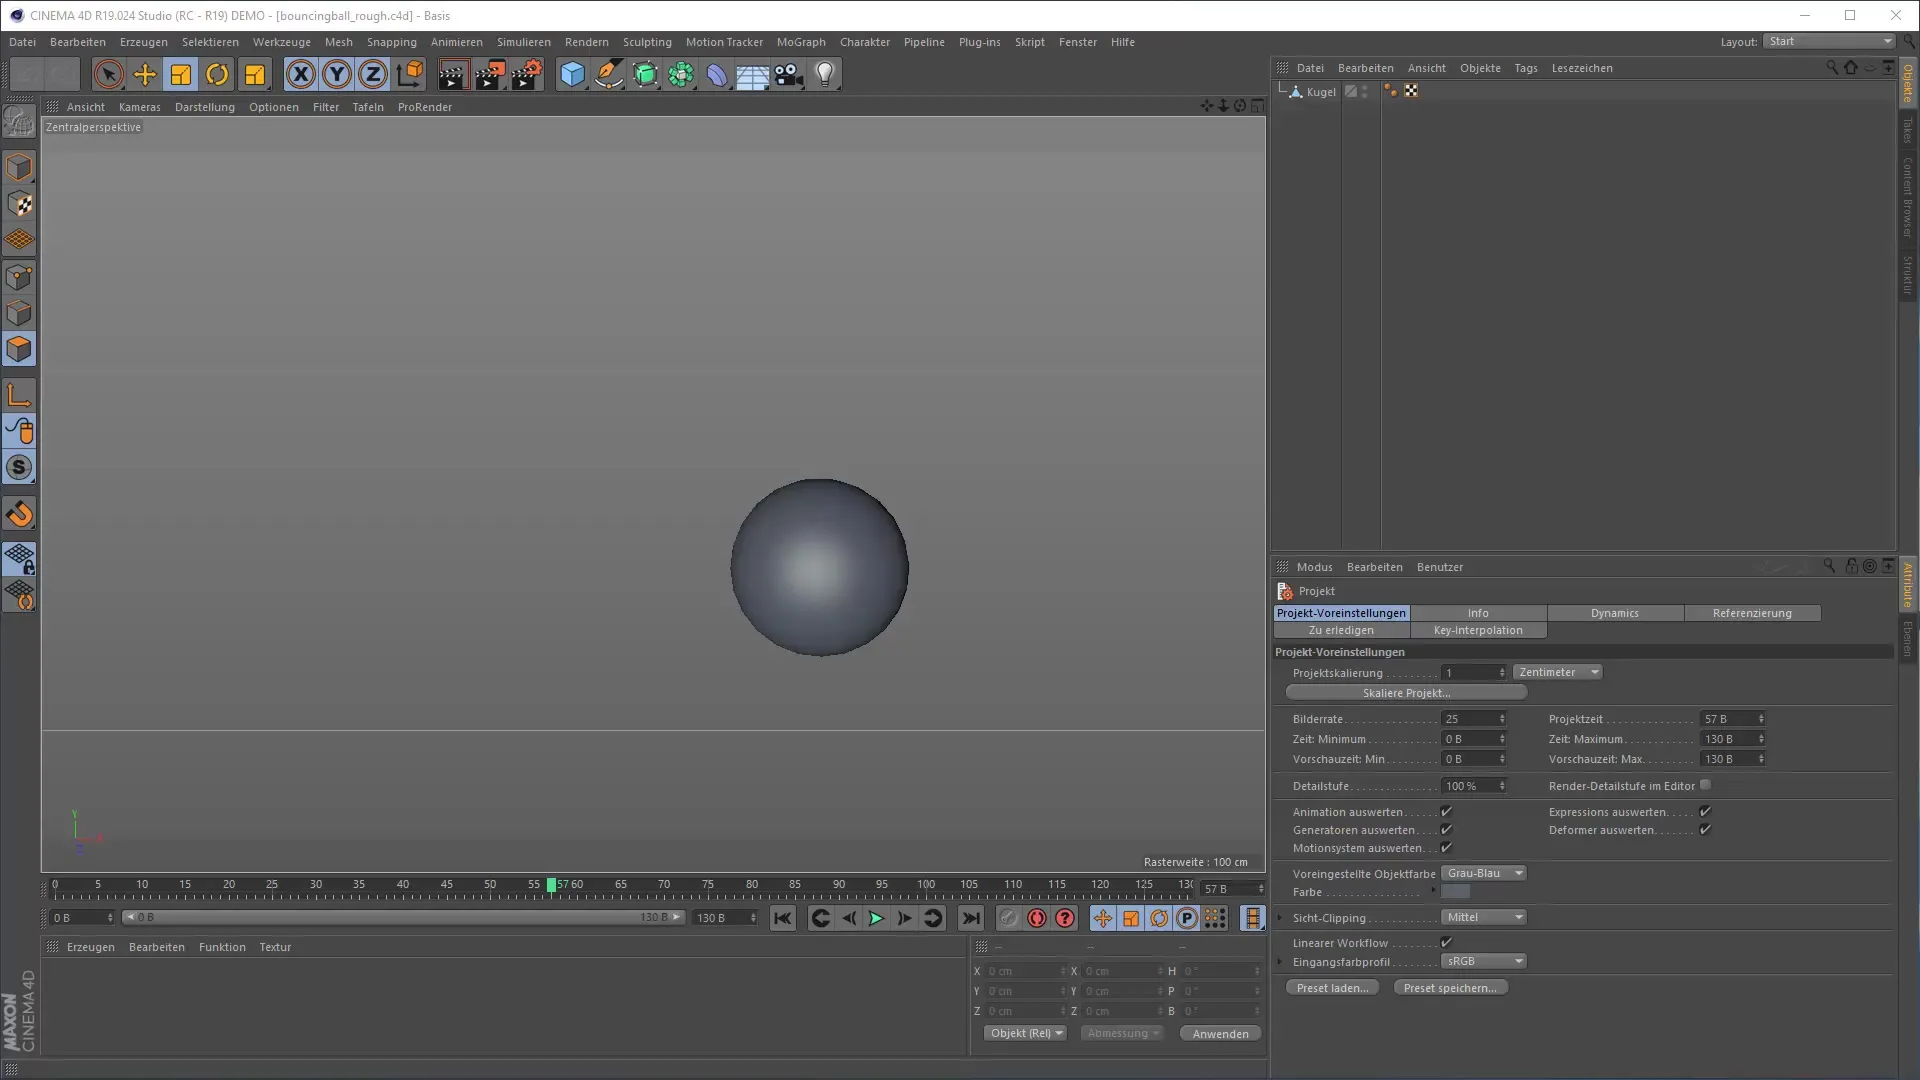Click the Skaliere Projekt button
The height and width of the screenshot is (1080, 1920).
pyautogui.click(x=1406, y=693)
